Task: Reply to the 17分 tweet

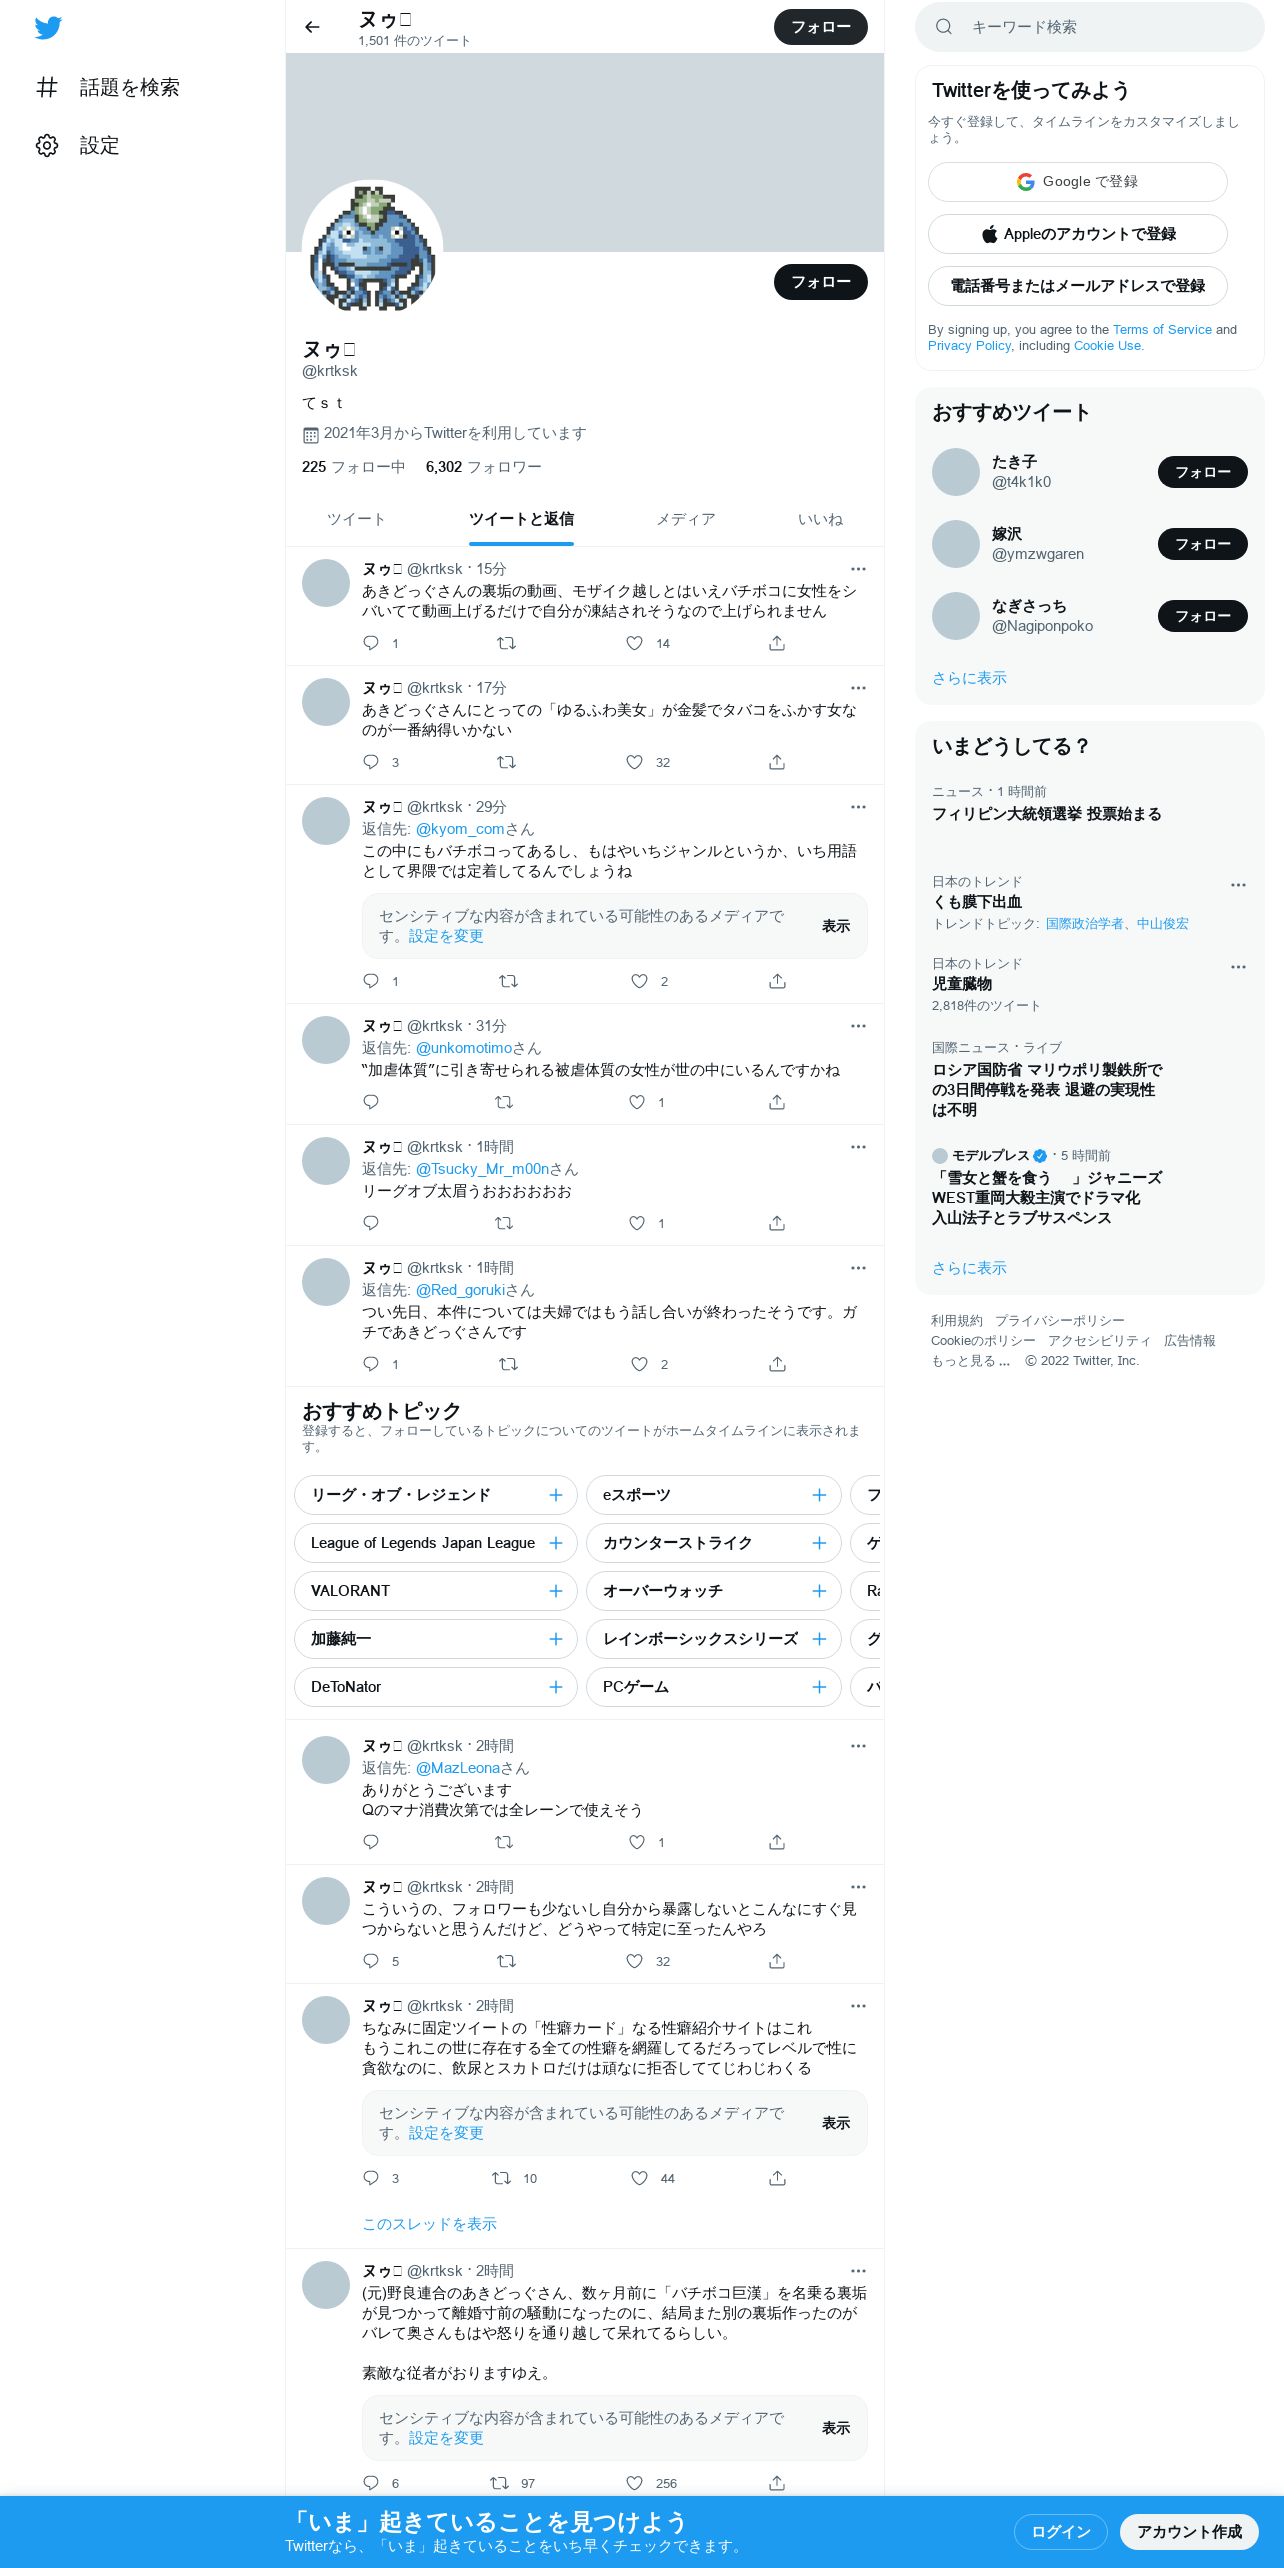Action: click(x=371, y=762)
